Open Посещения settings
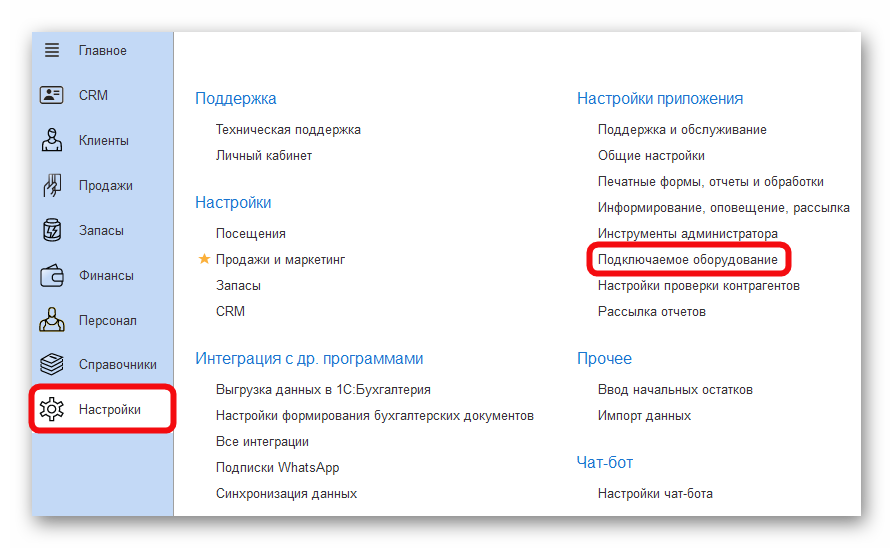 click(251, 234)
